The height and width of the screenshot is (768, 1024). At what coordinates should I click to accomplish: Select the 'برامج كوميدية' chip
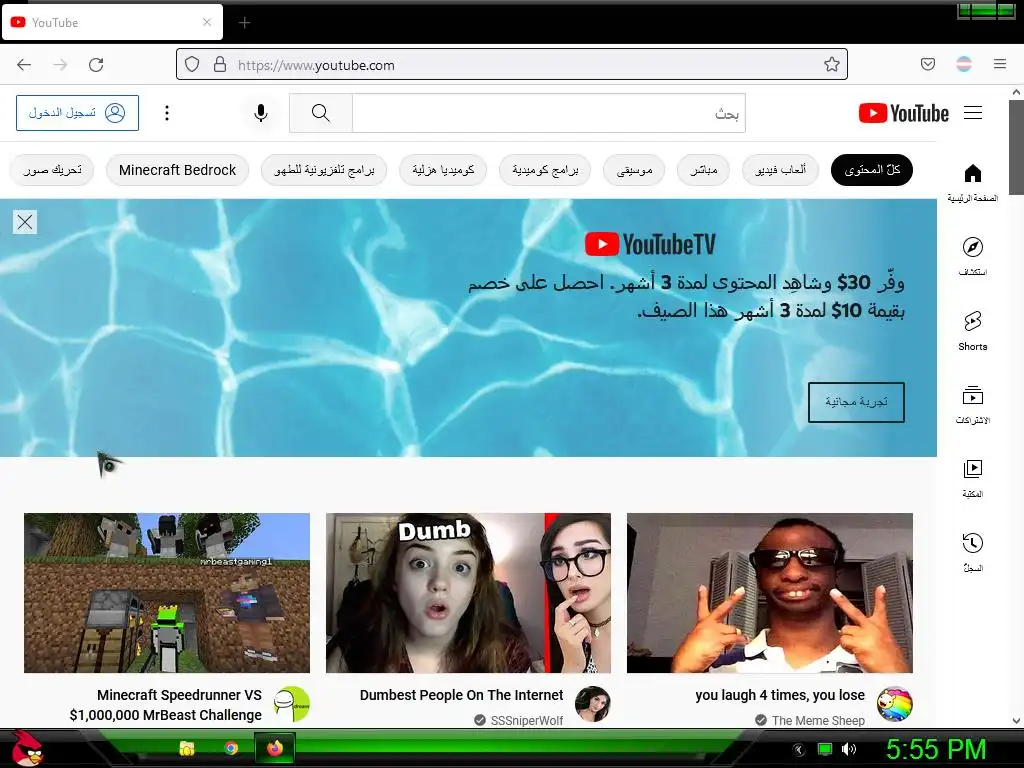tap(545, 170)
